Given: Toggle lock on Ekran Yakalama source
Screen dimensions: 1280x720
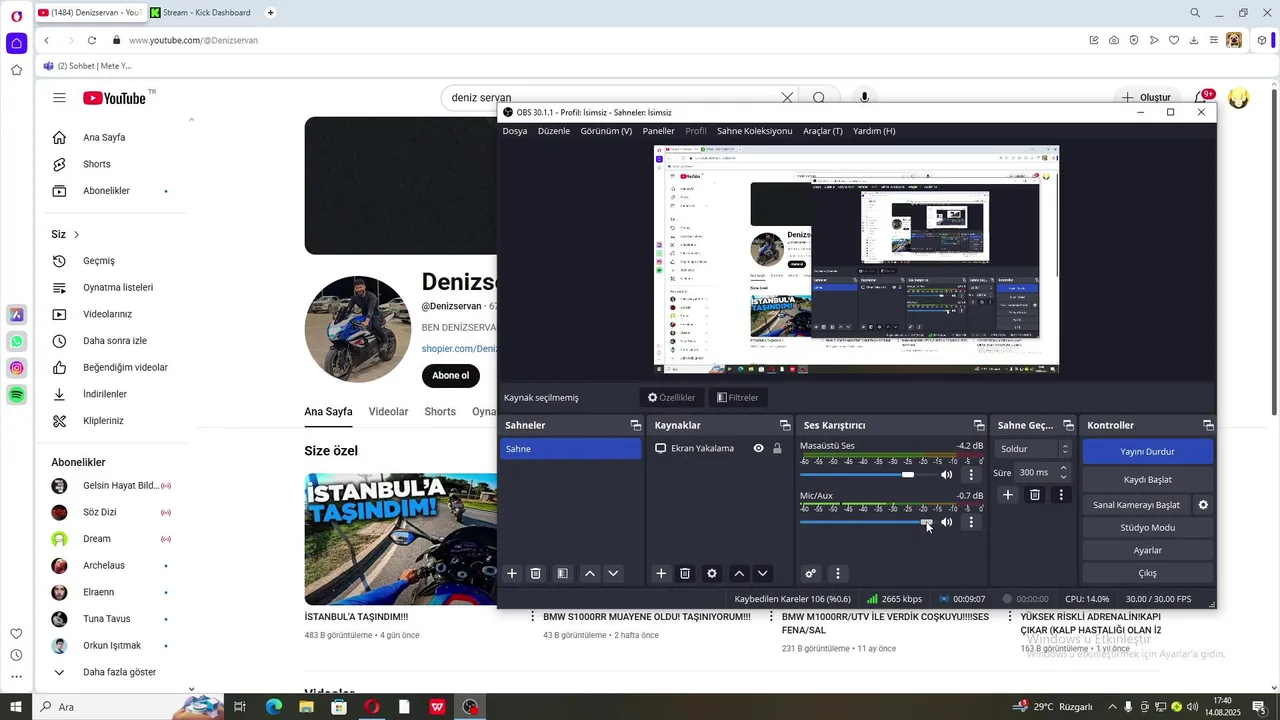Looking at the screenshot, I should (777, 449).
